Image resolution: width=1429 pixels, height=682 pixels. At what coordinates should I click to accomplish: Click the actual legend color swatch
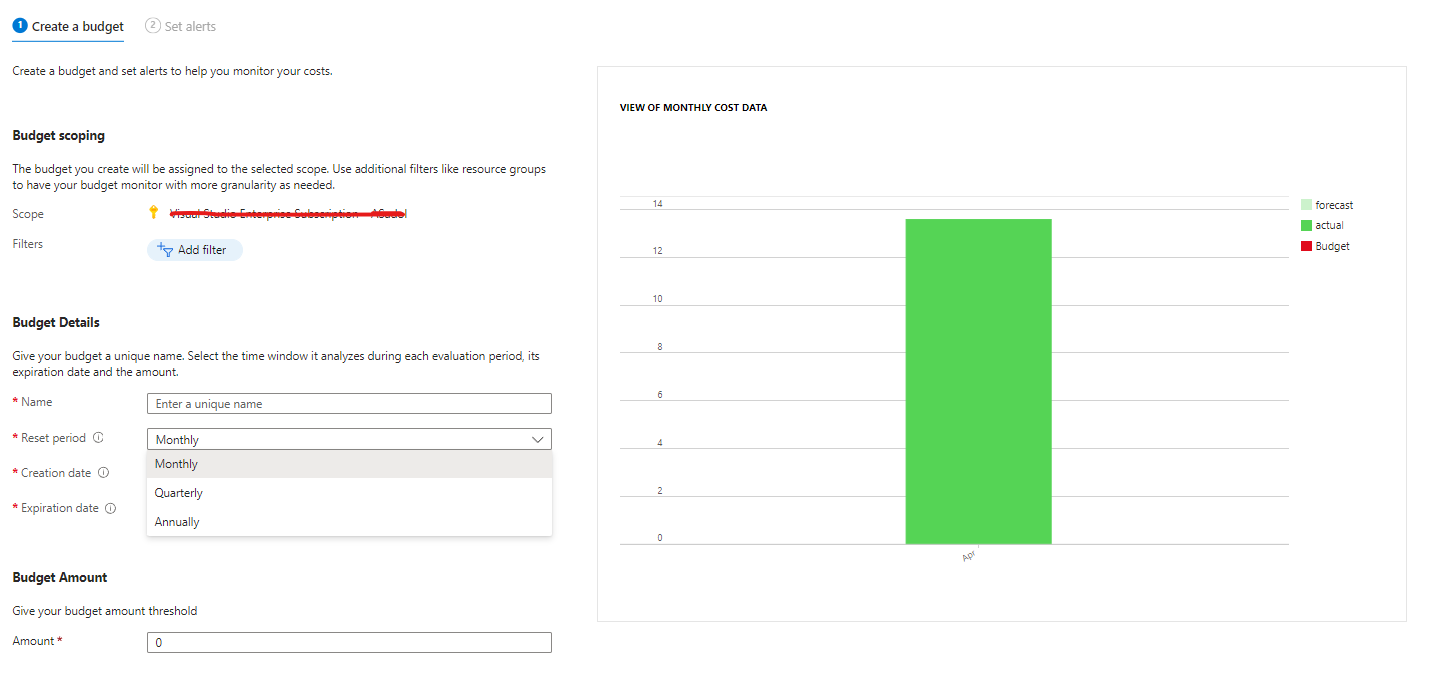point(1307,225)
